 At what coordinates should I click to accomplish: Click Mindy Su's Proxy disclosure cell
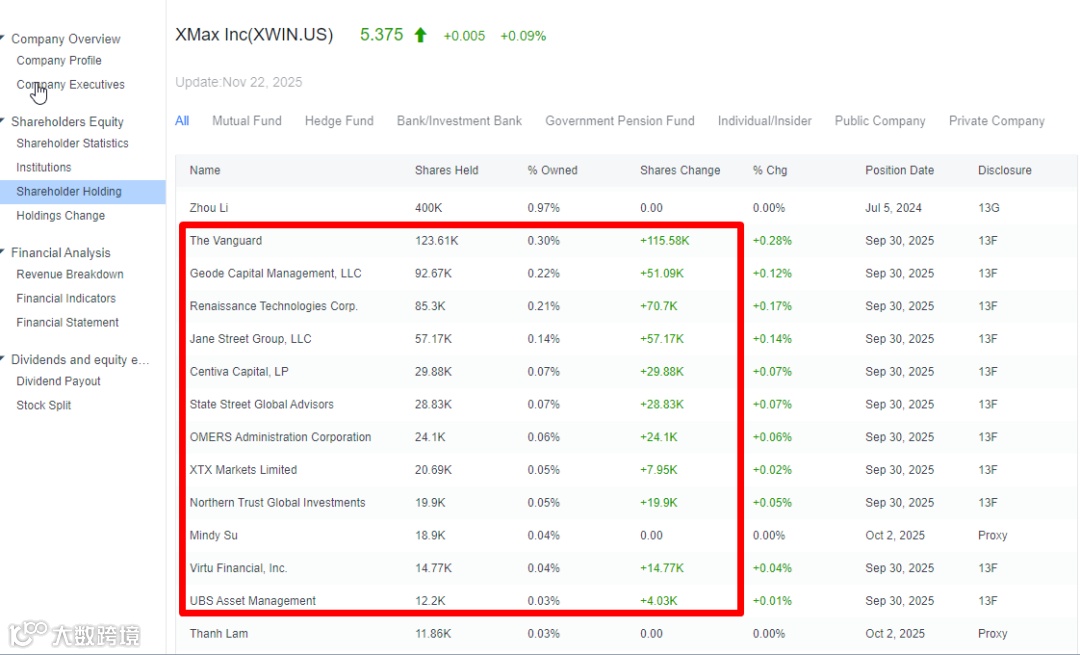(993, 535)
